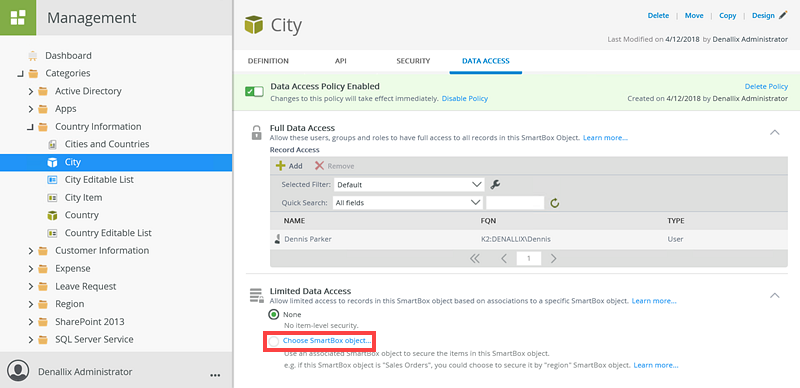The height and width of the screenshot is (388, 800).
Task: Click the large City cube header icon
Action: 254,25
